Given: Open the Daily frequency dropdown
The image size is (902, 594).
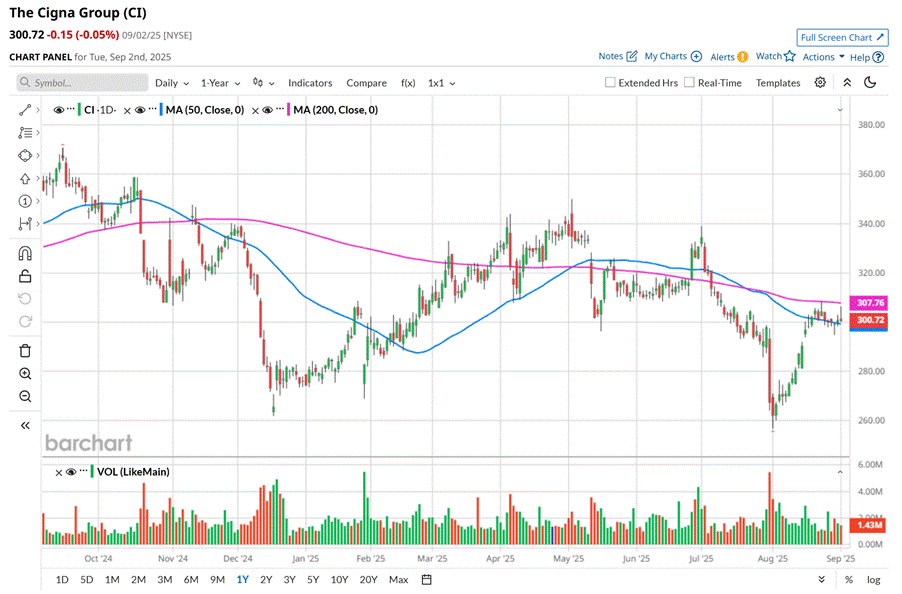Looking at the screenshot, I should click(x=172, y=83).
